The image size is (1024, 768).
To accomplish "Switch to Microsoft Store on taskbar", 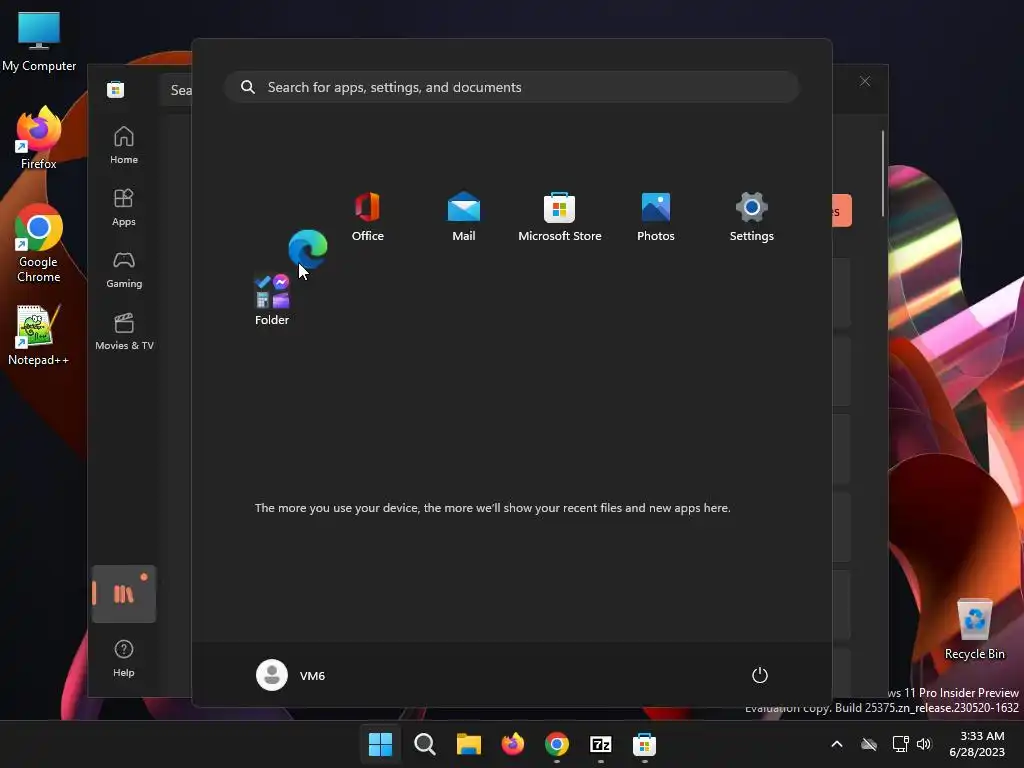I will (x=644, y=744).
